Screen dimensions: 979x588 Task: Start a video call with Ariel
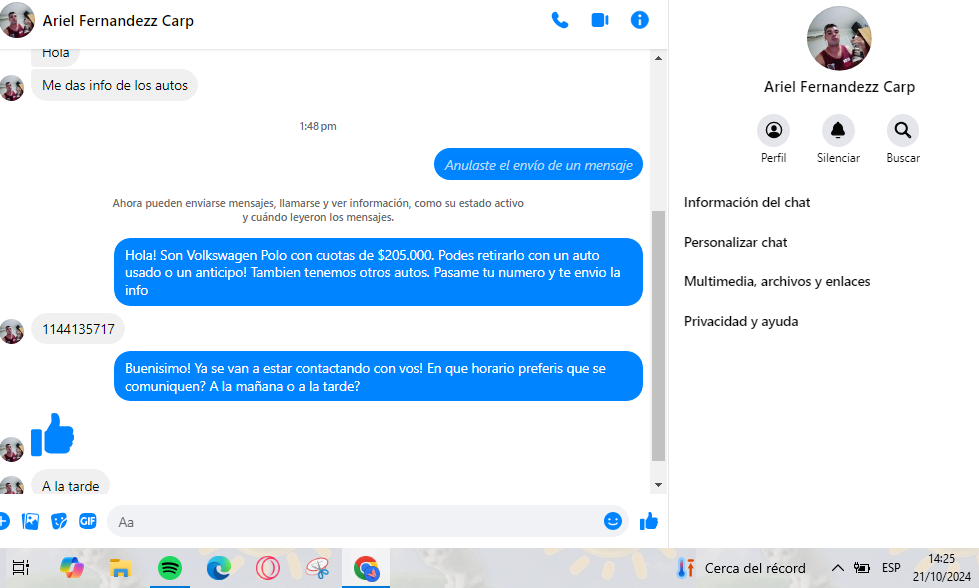pyautogui.click(x=600, y=21)
